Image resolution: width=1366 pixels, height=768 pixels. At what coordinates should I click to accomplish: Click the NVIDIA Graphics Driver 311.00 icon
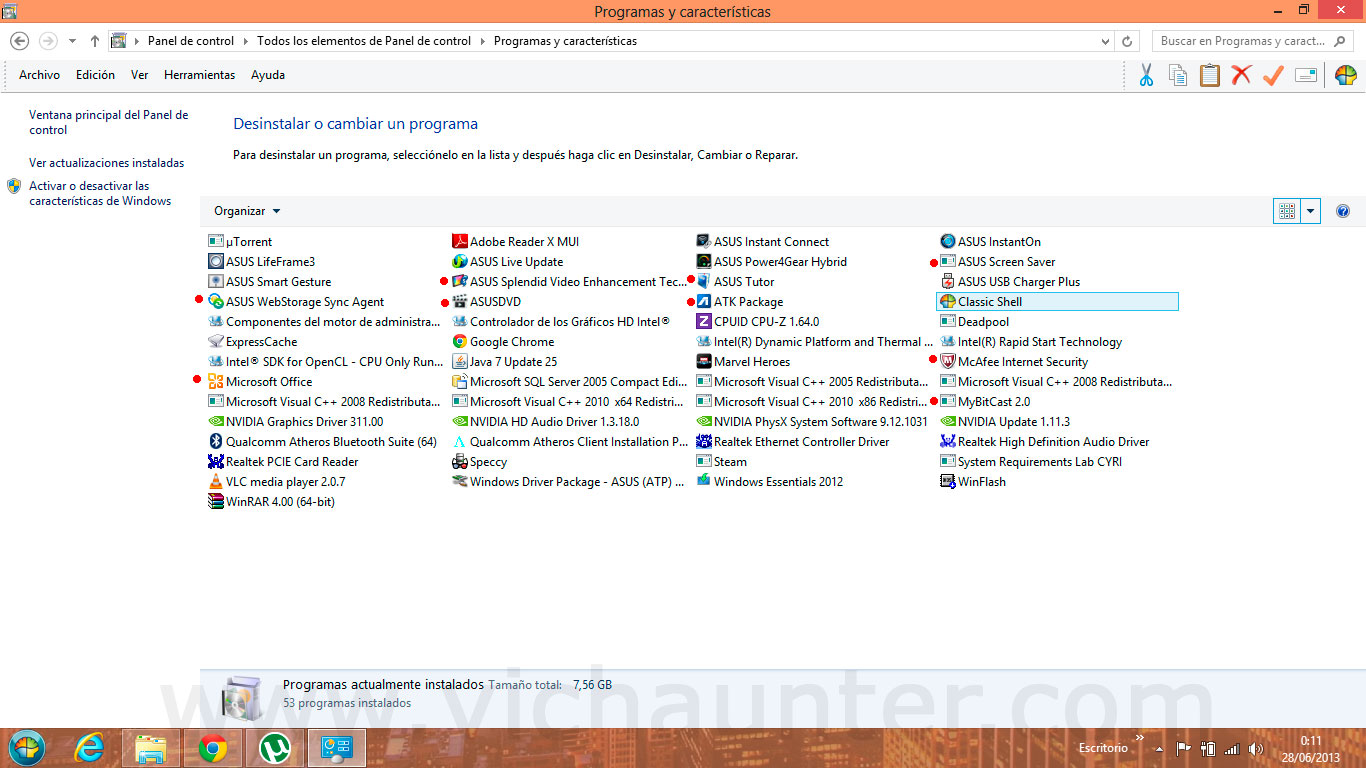pos(216,421)
